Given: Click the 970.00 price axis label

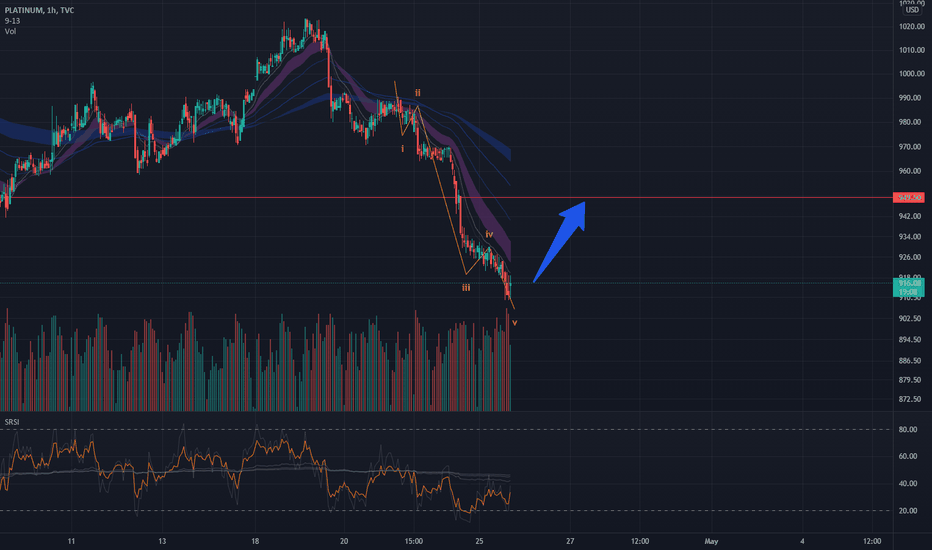Looking at the screenshot, I should pyautogui.click(x=912, y=146).
